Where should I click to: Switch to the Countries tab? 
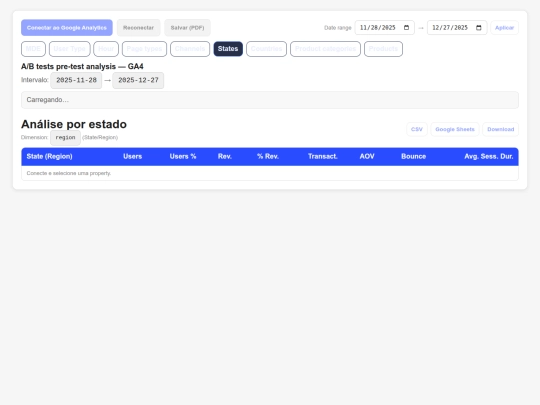(x=266, y=49)
